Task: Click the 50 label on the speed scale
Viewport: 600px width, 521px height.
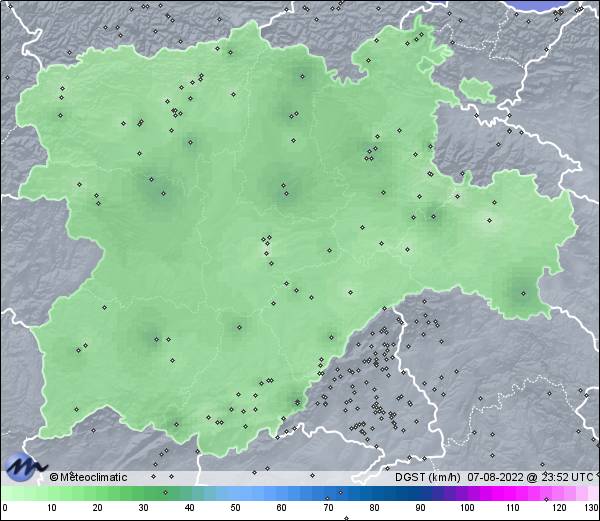Action: [235, 508]
